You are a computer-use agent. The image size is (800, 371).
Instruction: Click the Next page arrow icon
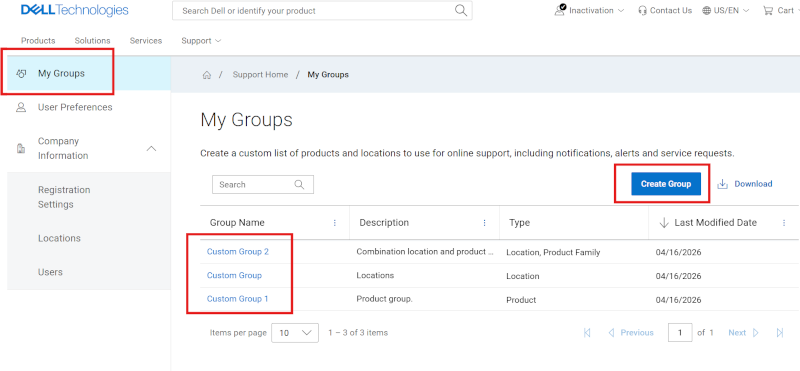point(756,333)
